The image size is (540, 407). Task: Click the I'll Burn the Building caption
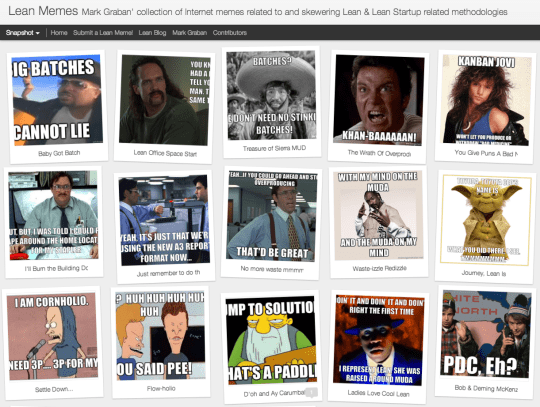click(56, 268)
